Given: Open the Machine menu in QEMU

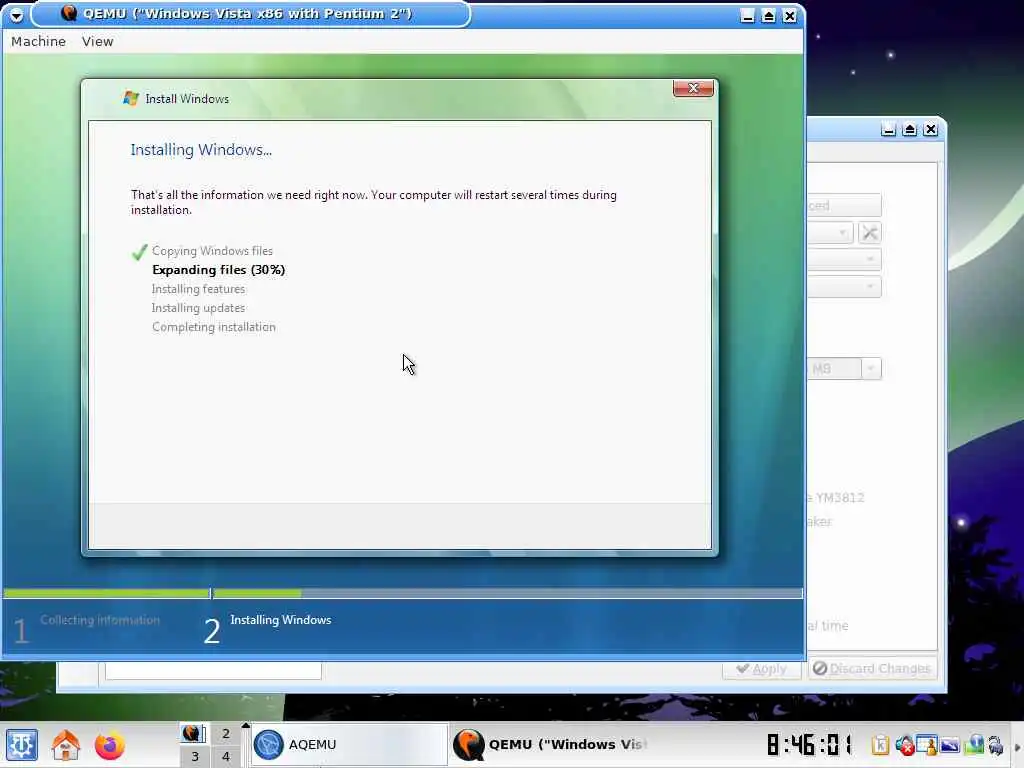Looking at the screenshot, I should [39, 41].
